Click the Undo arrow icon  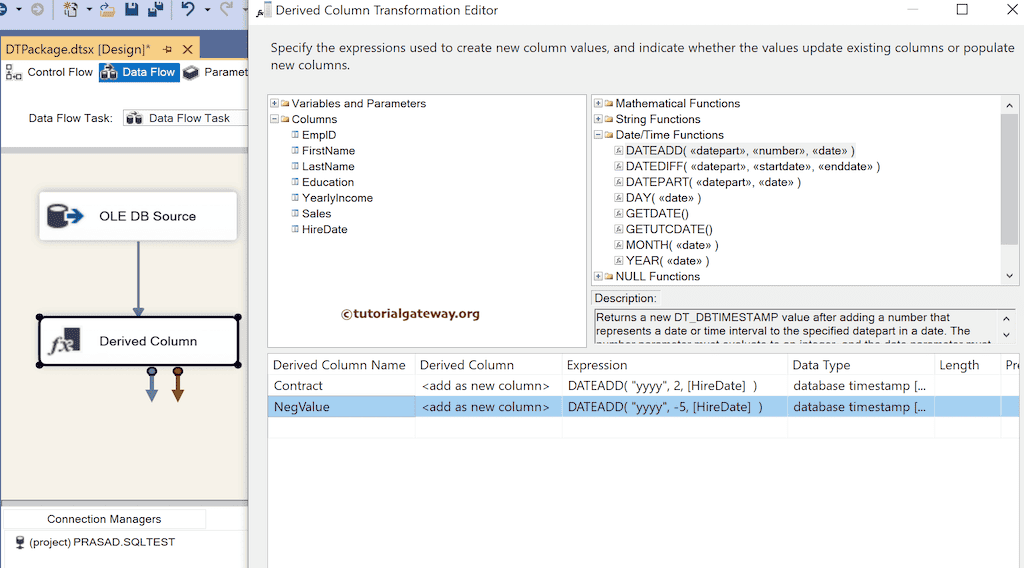(188, 9)
